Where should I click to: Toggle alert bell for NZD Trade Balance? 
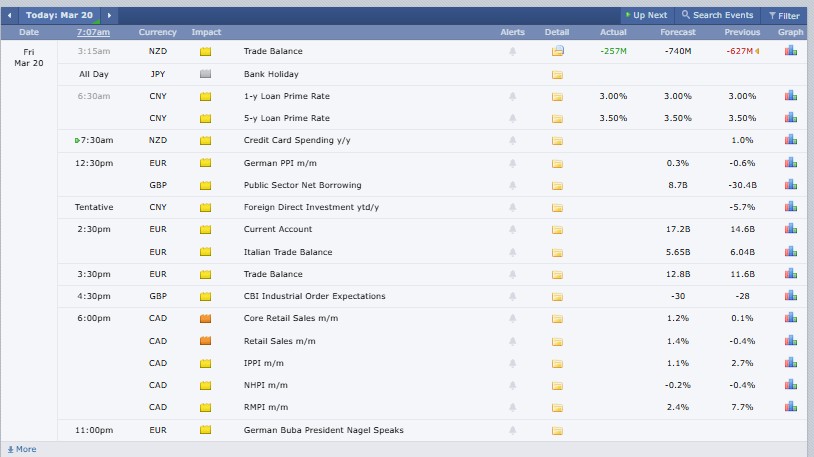[x=513, y=51]
